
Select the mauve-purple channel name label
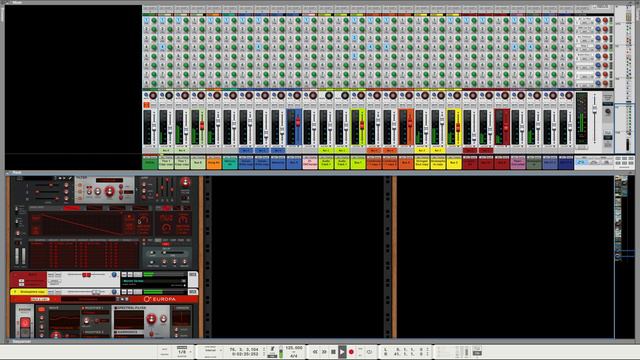[x=518, y=163]
